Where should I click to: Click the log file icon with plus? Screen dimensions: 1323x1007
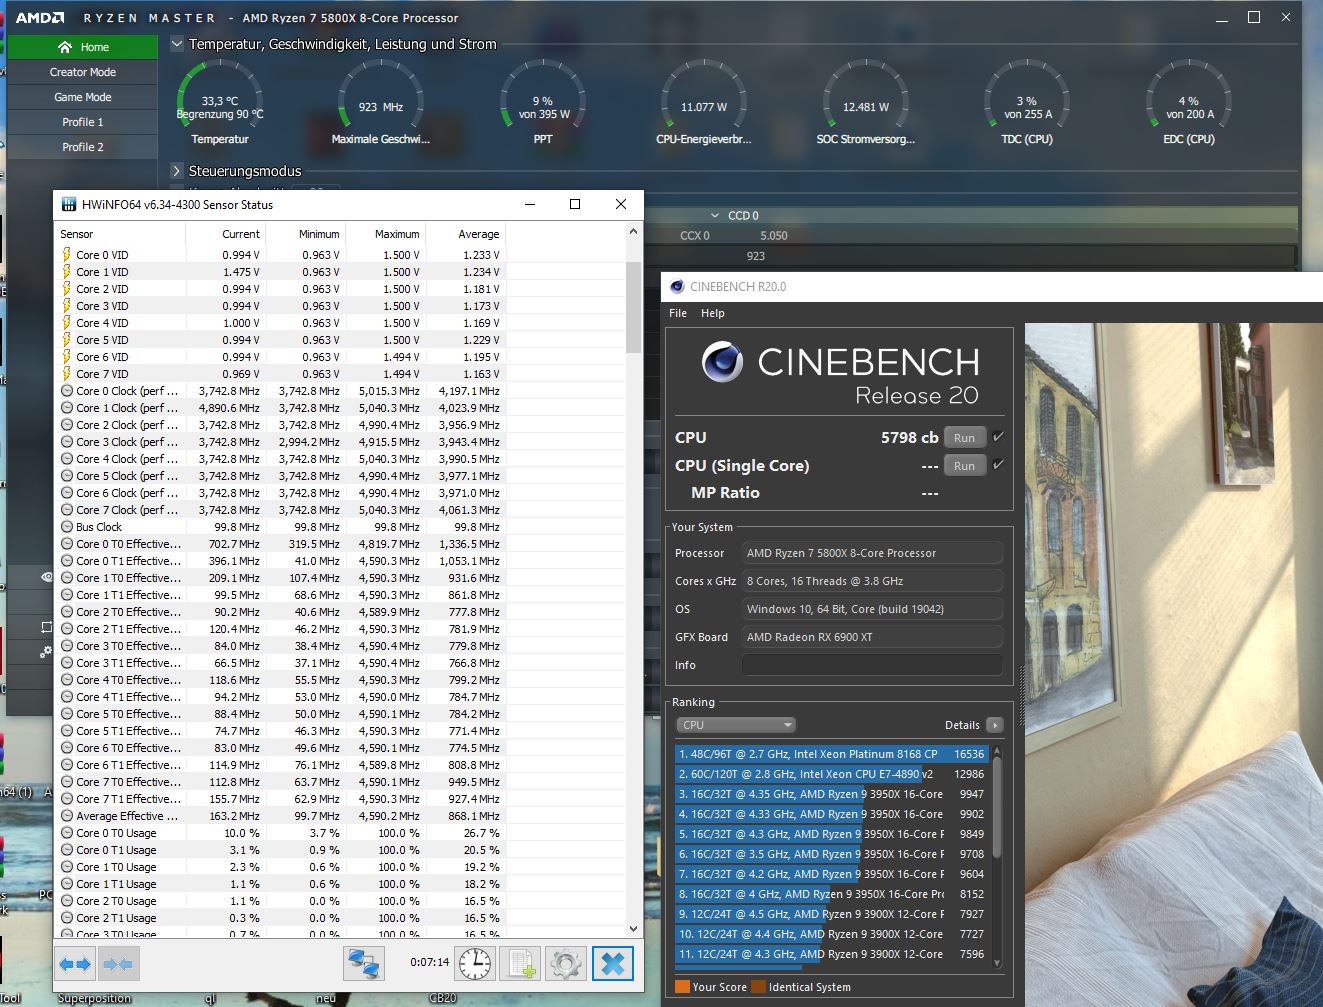coord(520,964)
